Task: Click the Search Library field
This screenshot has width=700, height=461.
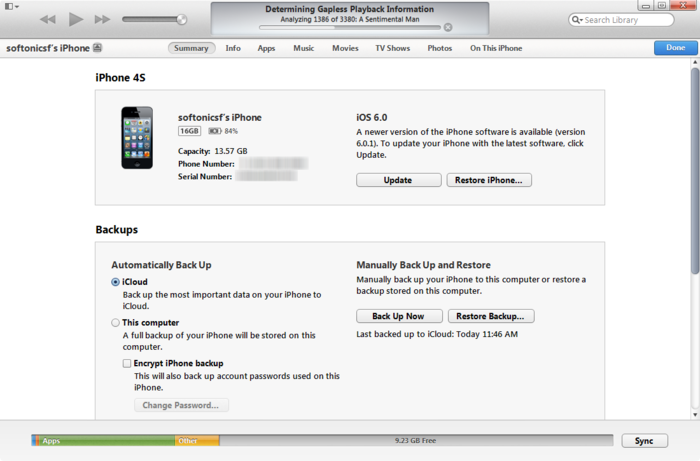Action: 621,20
